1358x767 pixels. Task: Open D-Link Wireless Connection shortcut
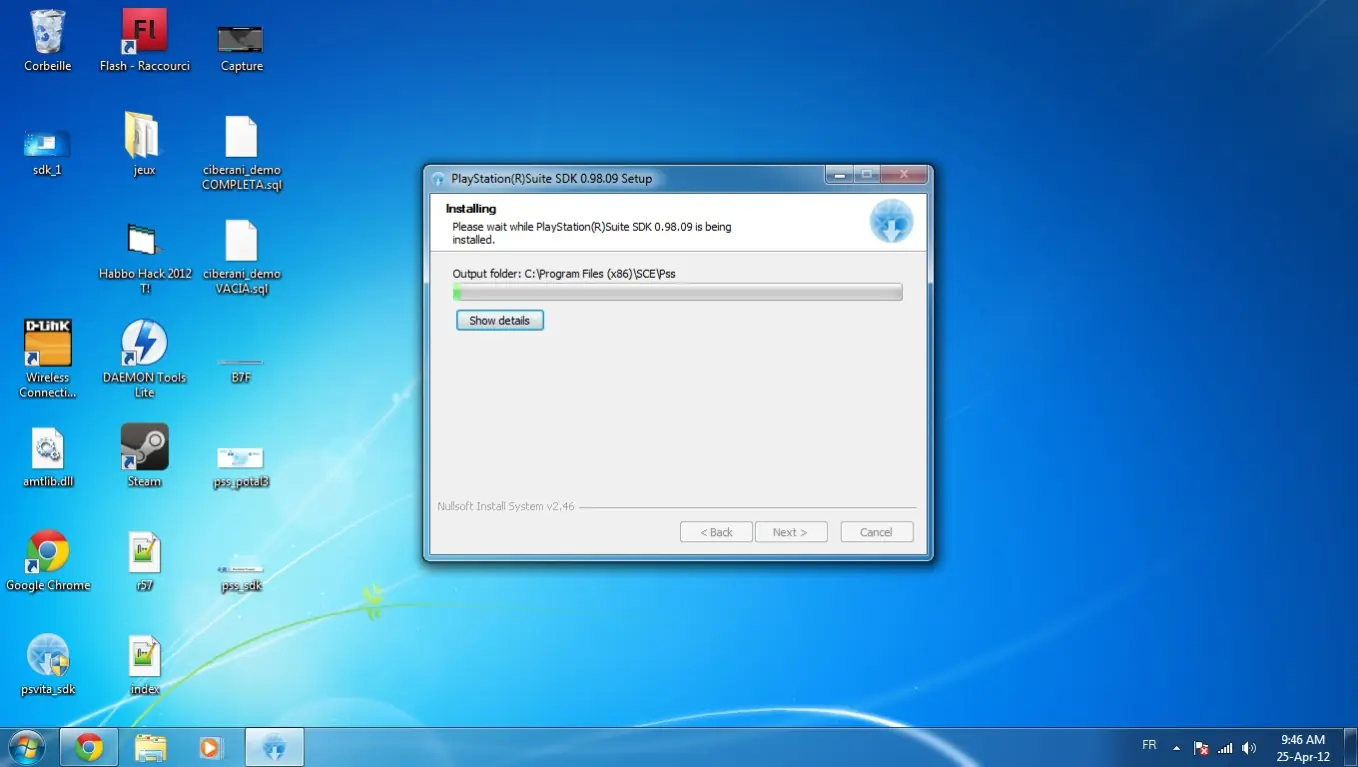(x=48, y=358)
